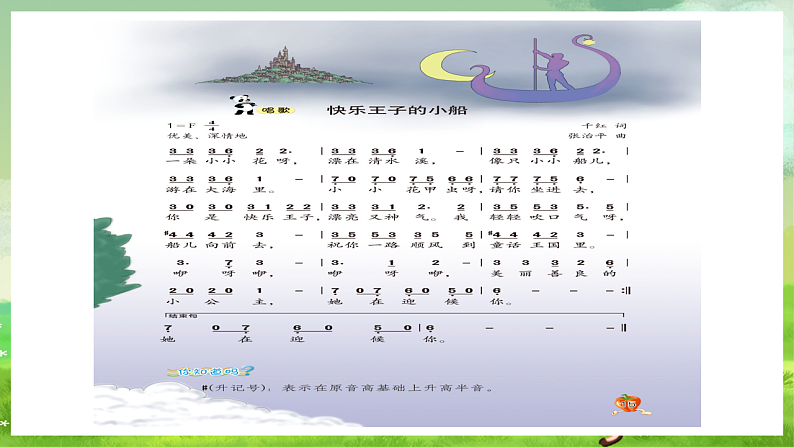This screenshot has width=794, height=447.
Task: Click the sharp sign explanation #(升记号) sentence
Action: coord(347,388)
